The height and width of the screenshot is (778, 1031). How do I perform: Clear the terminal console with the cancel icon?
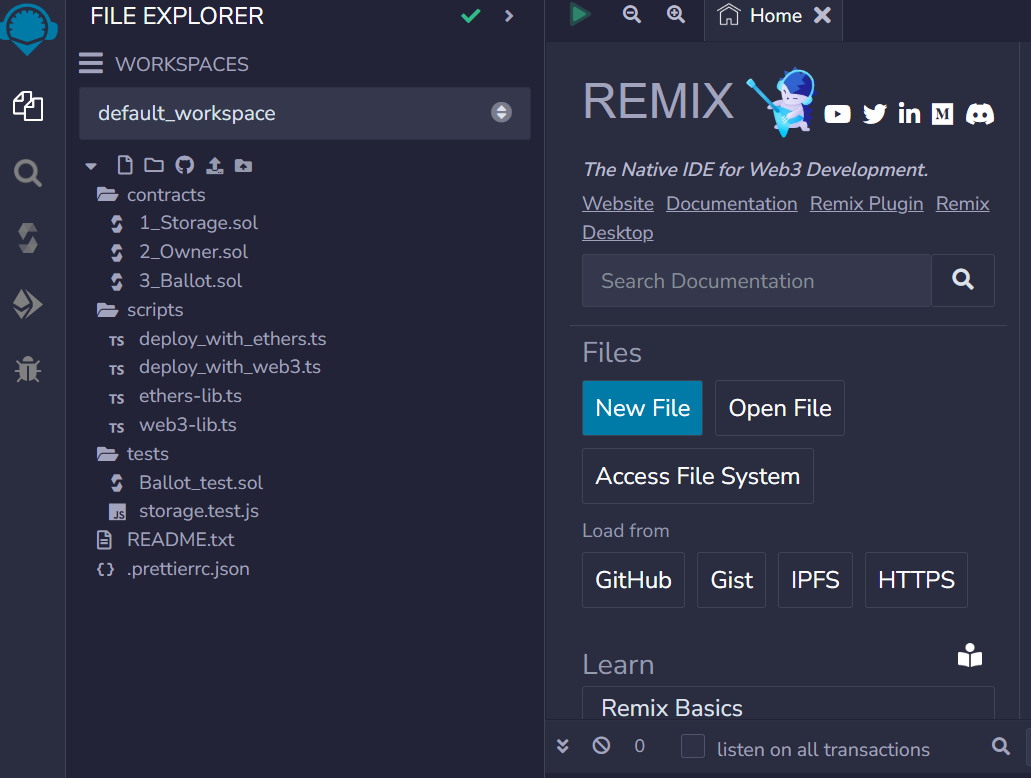pyautogui.click(x=600, y=745)
